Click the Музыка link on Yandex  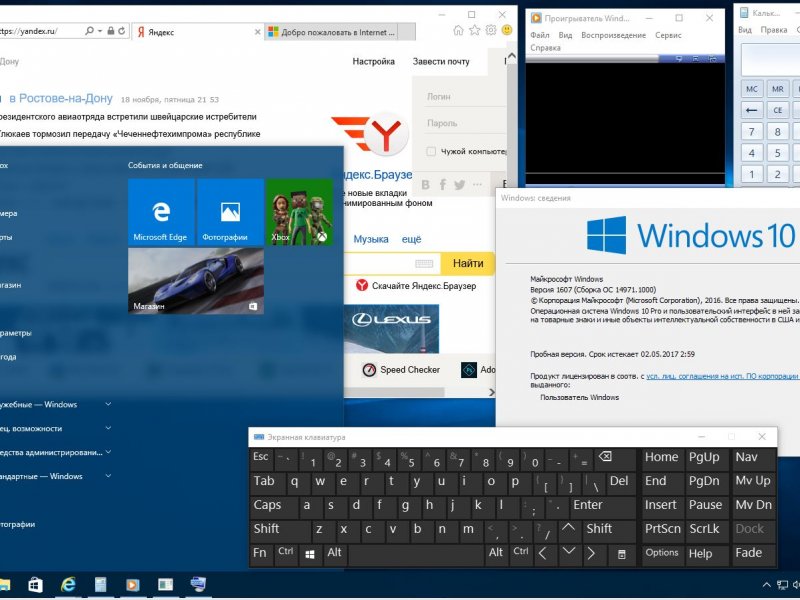(371, 239)
